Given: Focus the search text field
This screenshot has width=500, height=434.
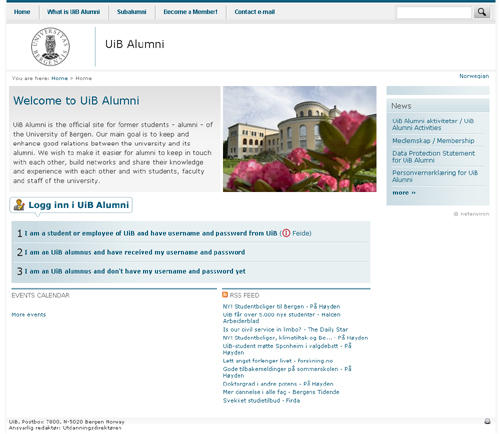Looking at the screenshot, I should click(x=434, y=13).
